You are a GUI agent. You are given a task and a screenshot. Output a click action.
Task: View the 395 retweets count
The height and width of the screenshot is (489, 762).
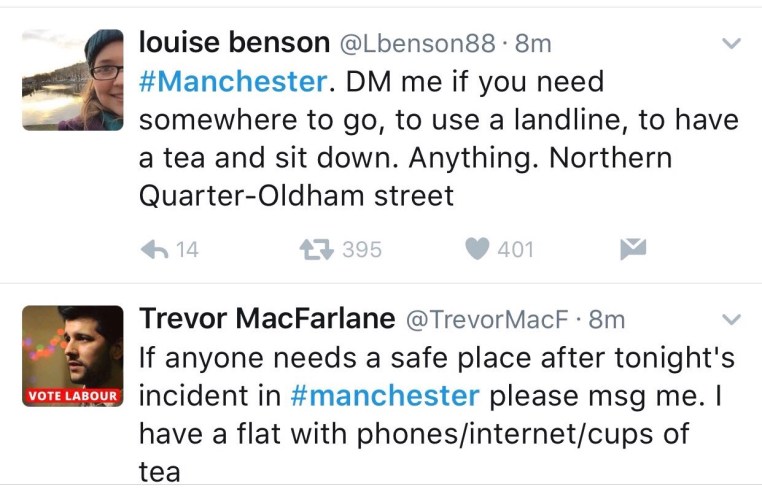tap(362, 250)
